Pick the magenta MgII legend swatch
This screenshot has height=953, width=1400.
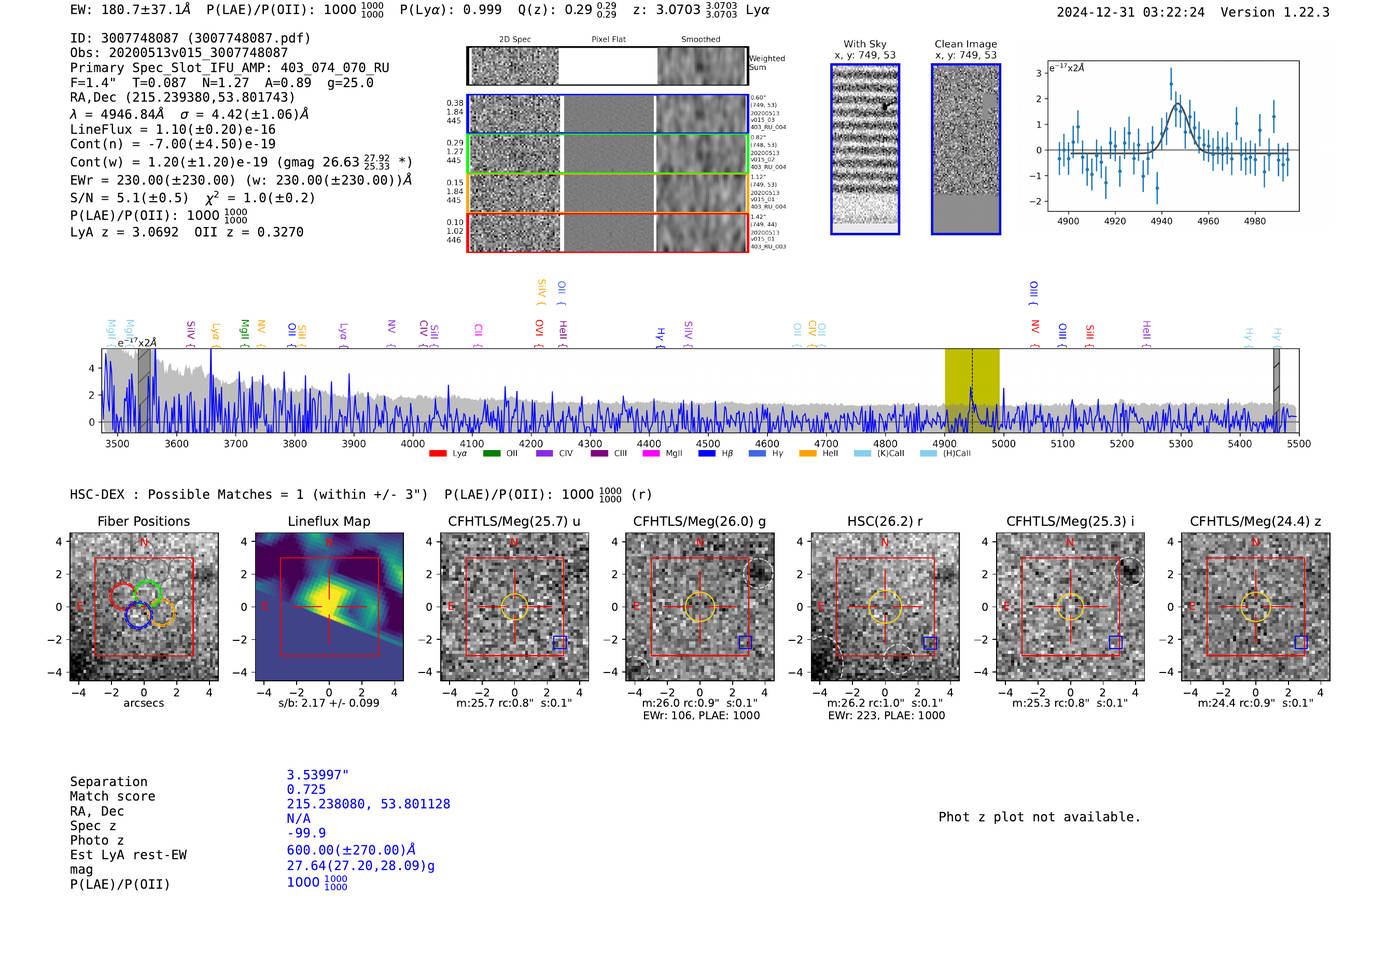pos(651,454)
